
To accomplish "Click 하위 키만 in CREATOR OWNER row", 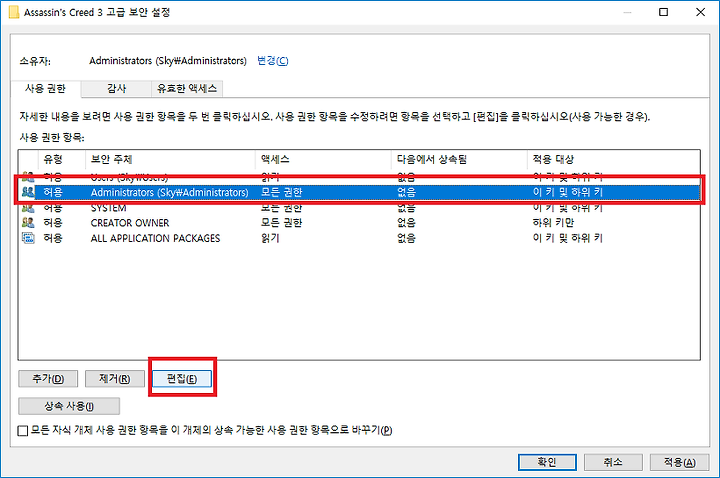I will click(x=553, y=223).
